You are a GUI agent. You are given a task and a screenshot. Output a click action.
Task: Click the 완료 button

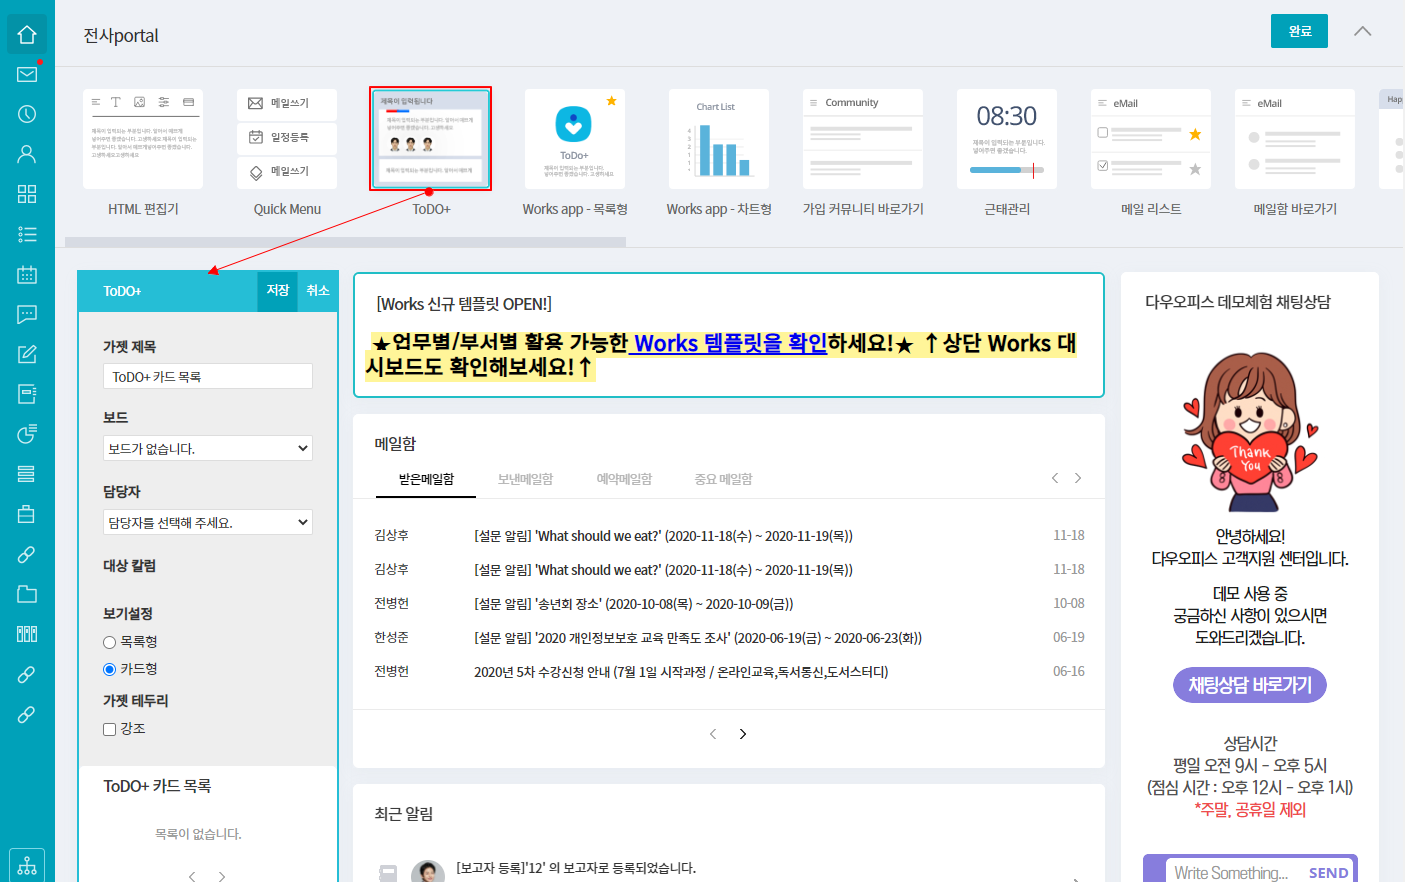click(1299, 31)
